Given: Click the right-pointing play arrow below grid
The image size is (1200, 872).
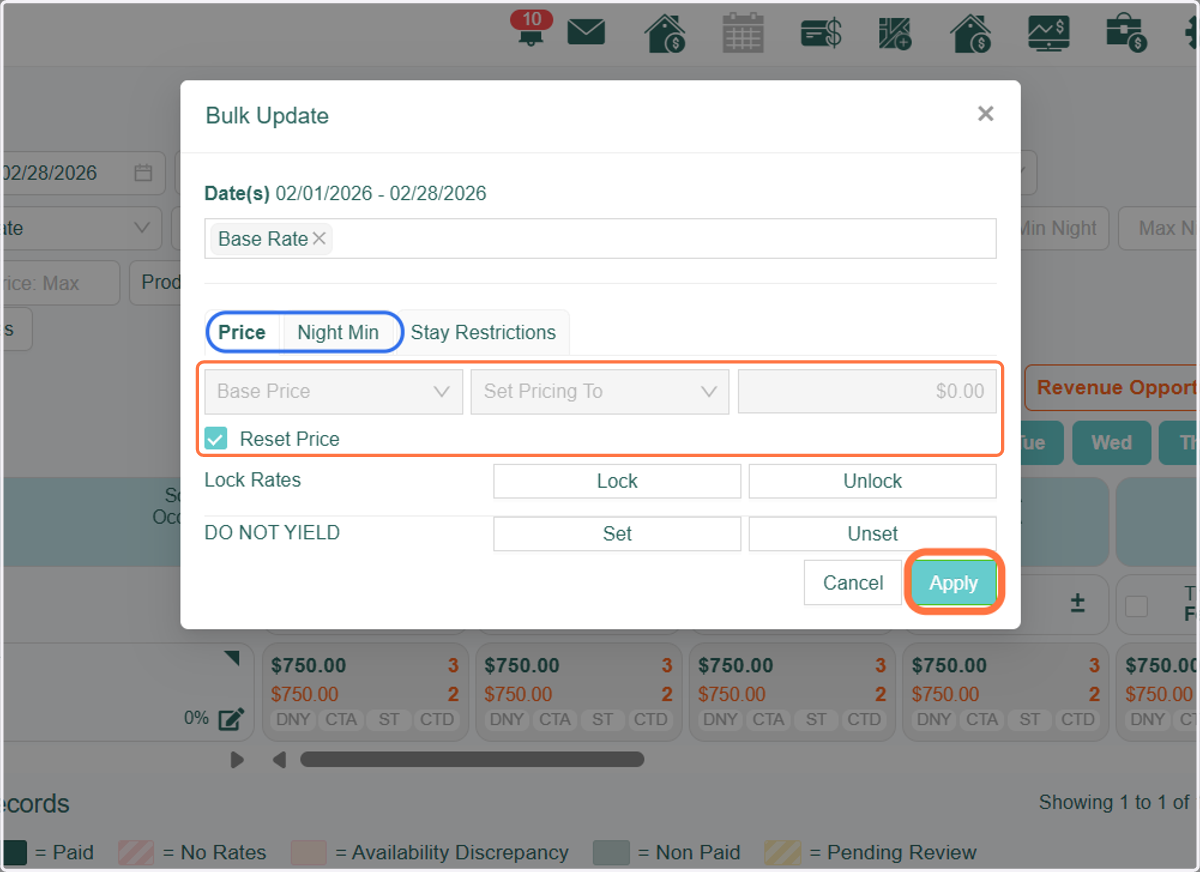Looking at the screenshot, I should pyautogui.click(x=237, y=760).
